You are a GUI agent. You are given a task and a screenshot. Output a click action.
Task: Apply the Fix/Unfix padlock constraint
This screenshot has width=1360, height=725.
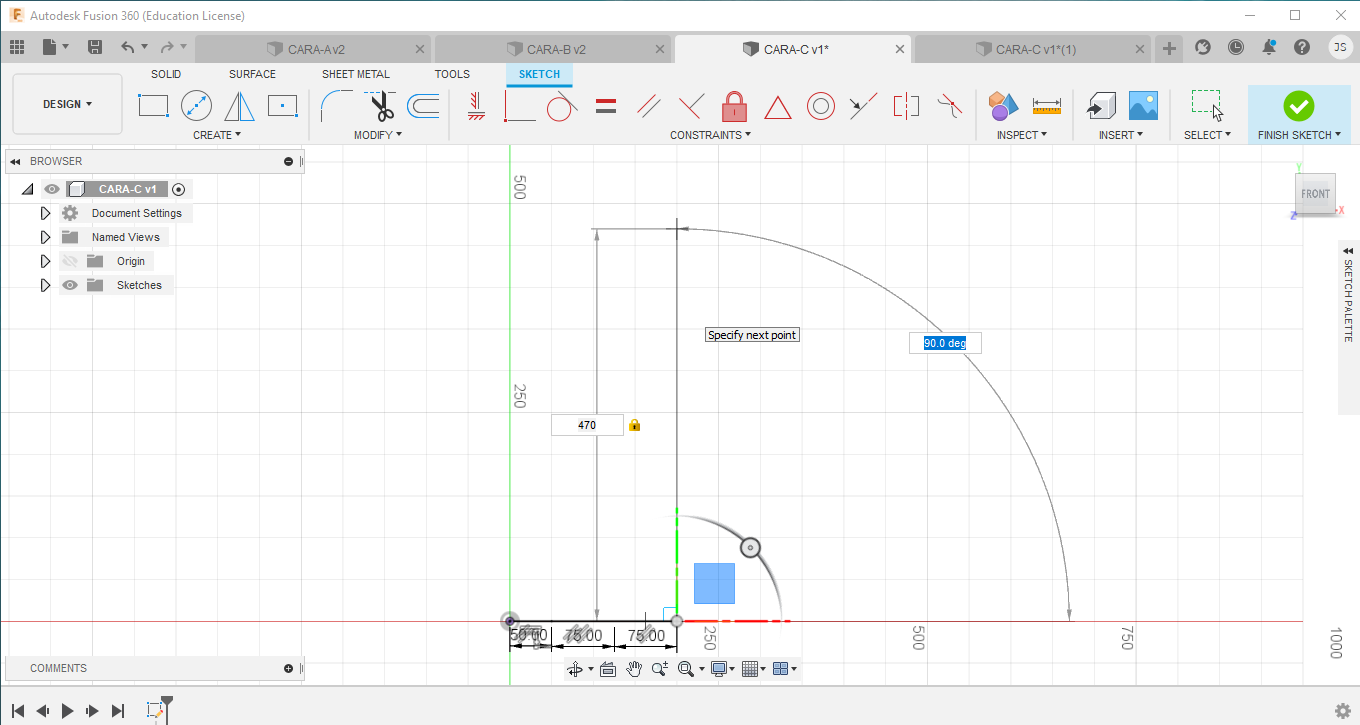[735, 105]
